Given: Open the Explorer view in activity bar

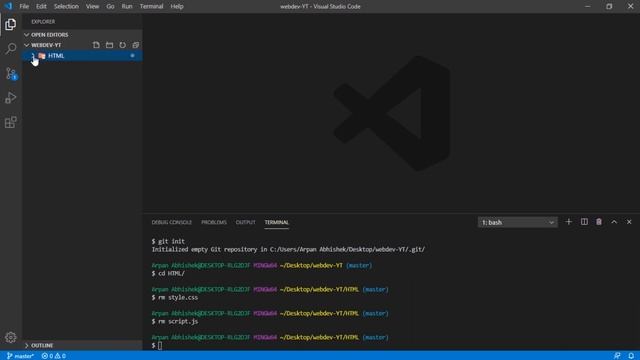Looking at the screenshot, I should [11, 24].
